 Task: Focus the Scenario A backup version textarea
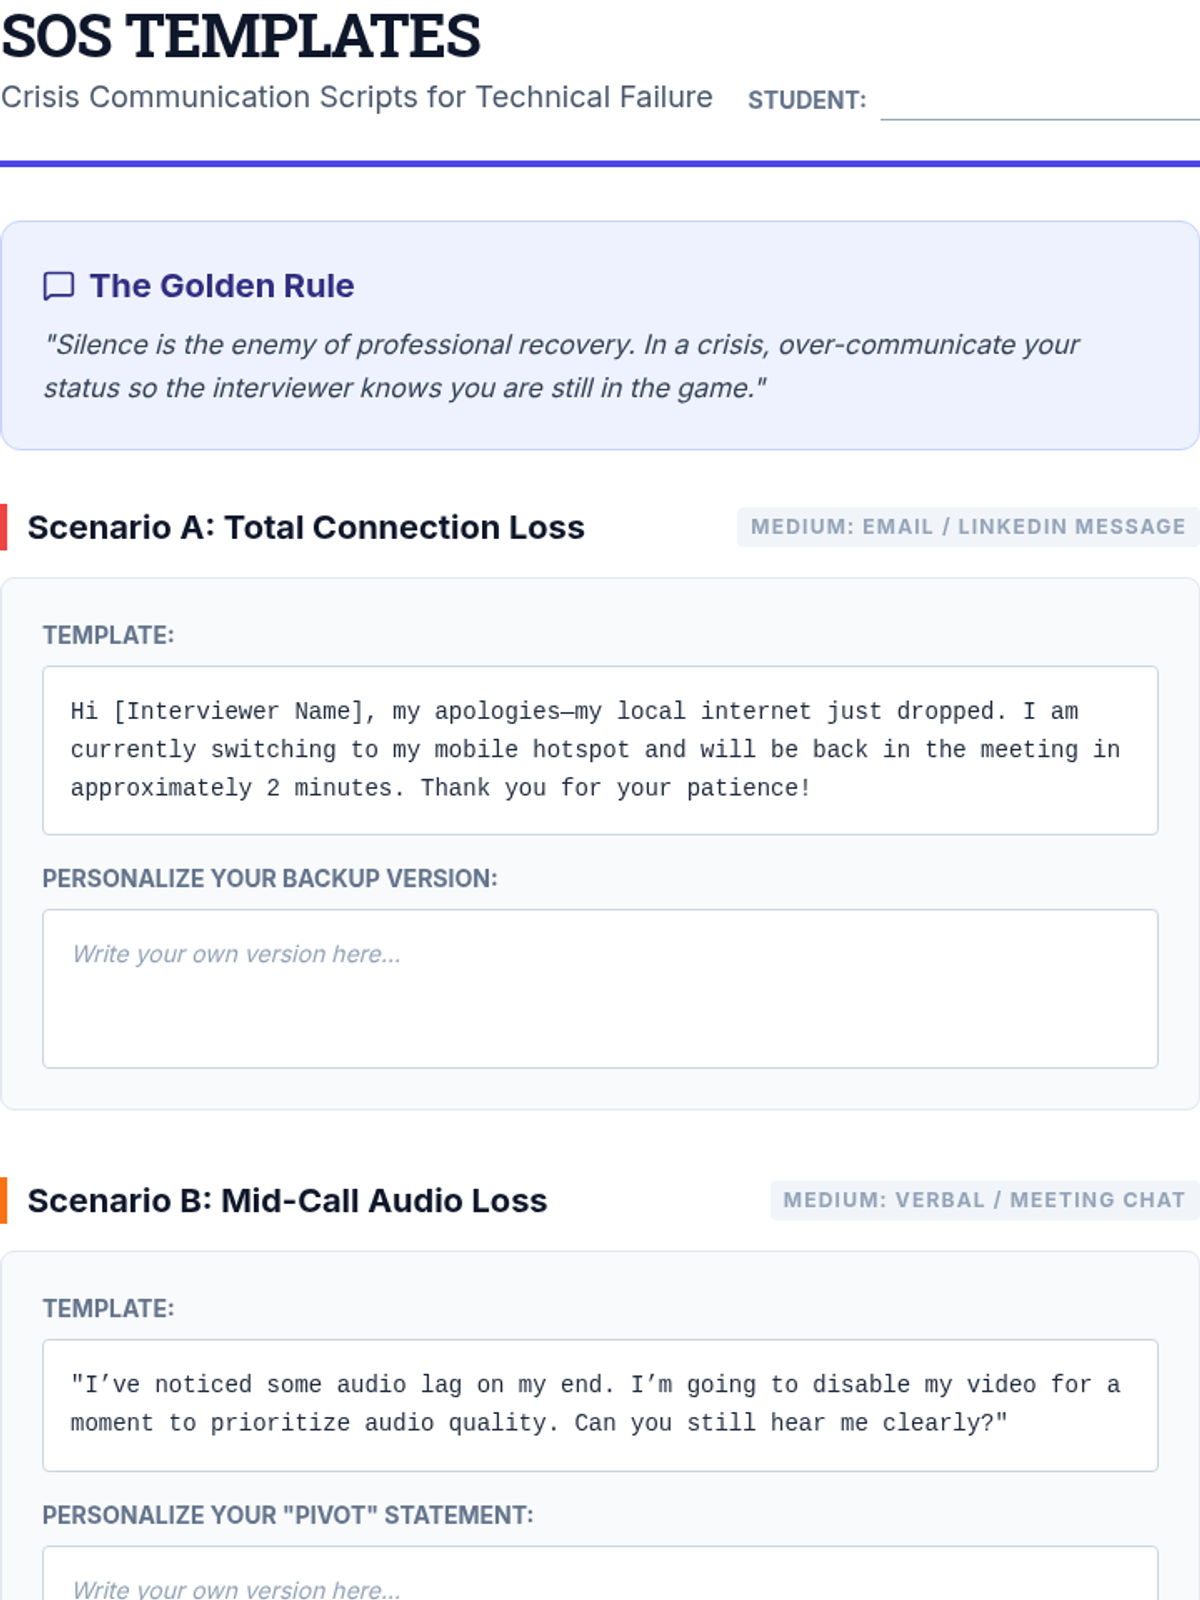point(600,989)
